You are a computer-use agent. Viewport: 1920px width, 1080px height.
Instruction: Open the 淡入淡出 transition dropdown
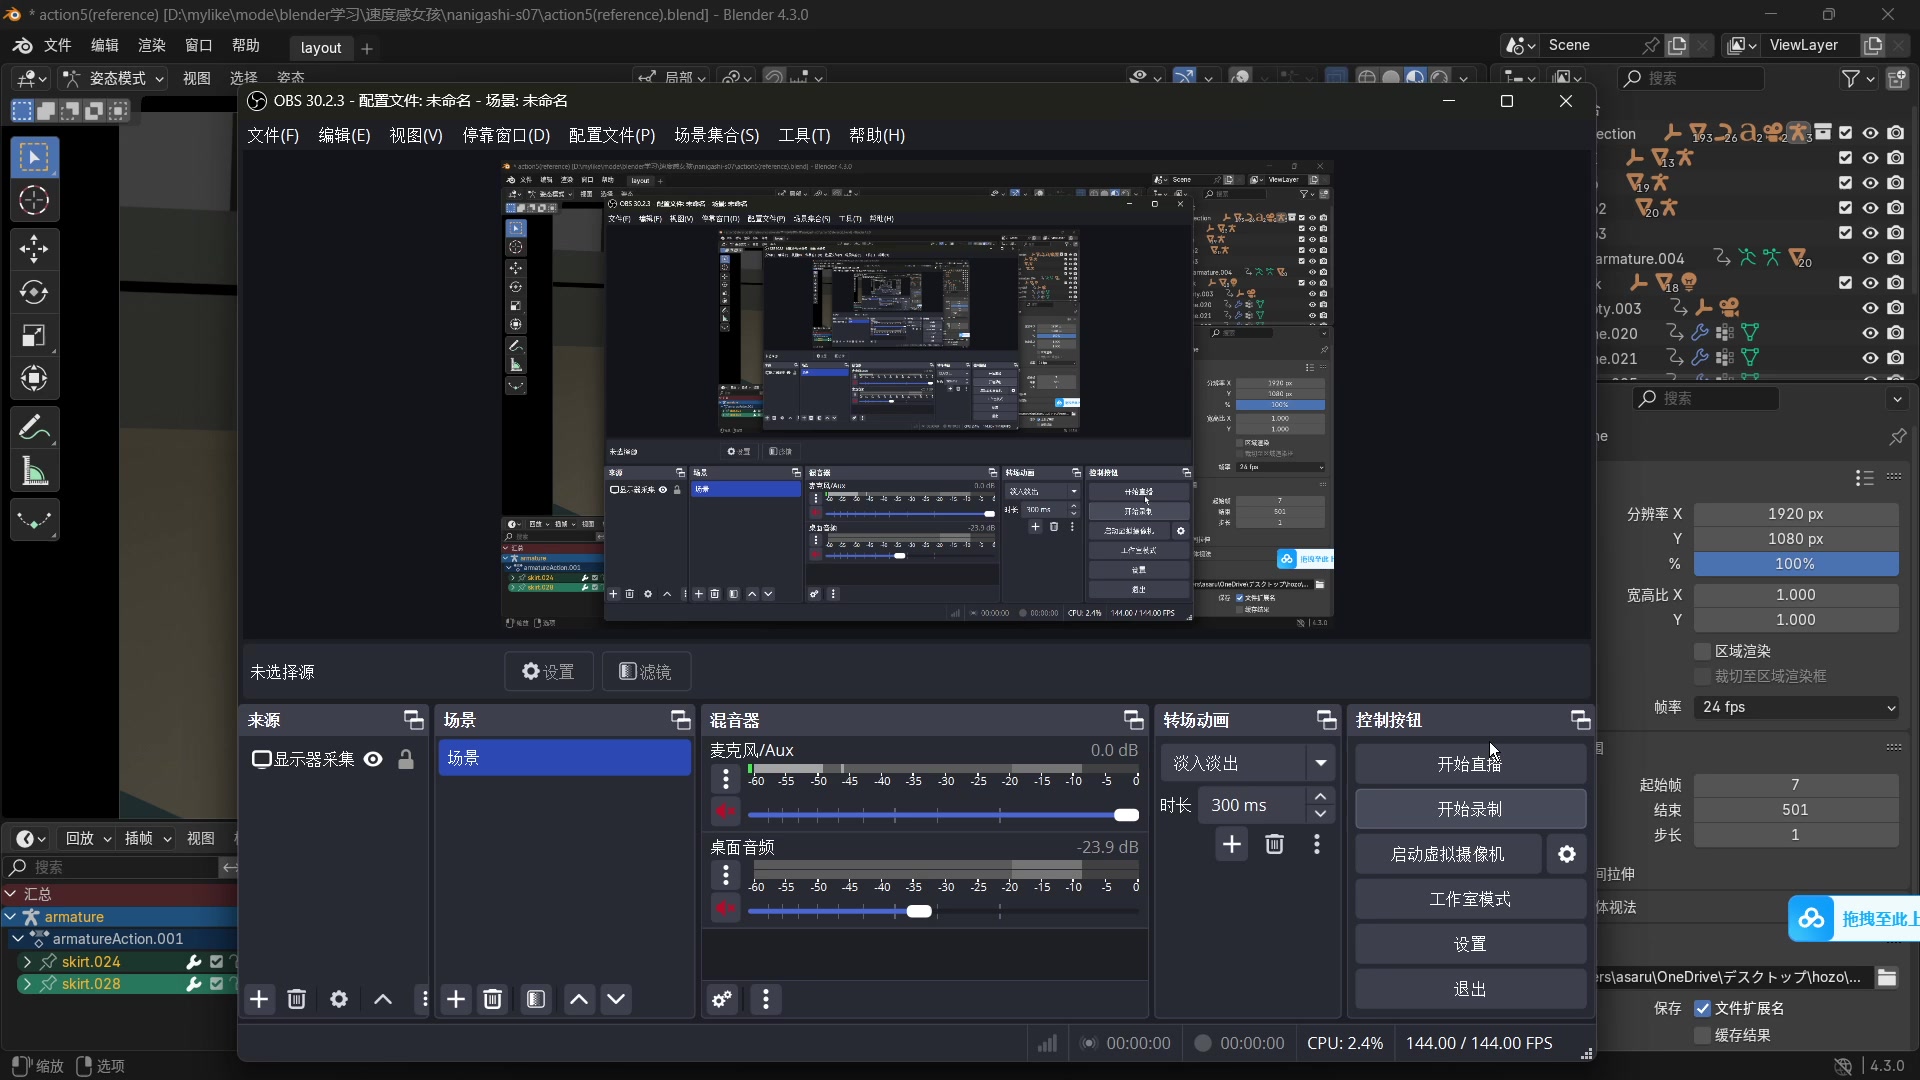pos(1320,763)
